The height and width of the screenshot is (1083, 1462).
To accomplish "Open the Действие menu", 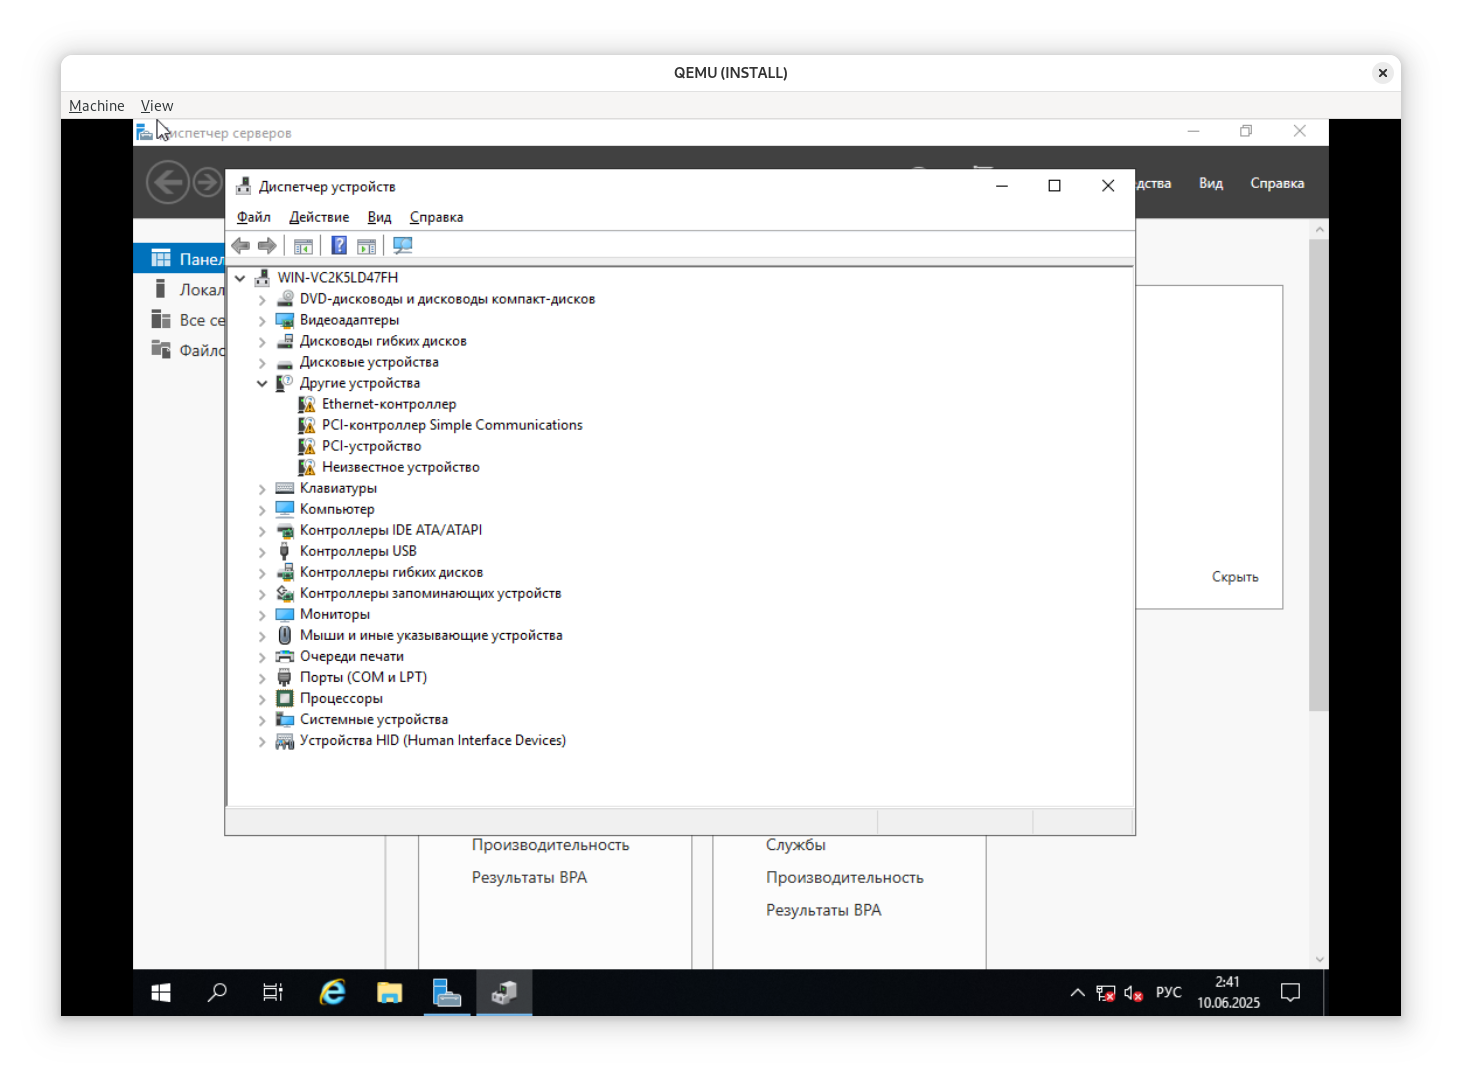I will pyautogui.click(x=319, y=217).
